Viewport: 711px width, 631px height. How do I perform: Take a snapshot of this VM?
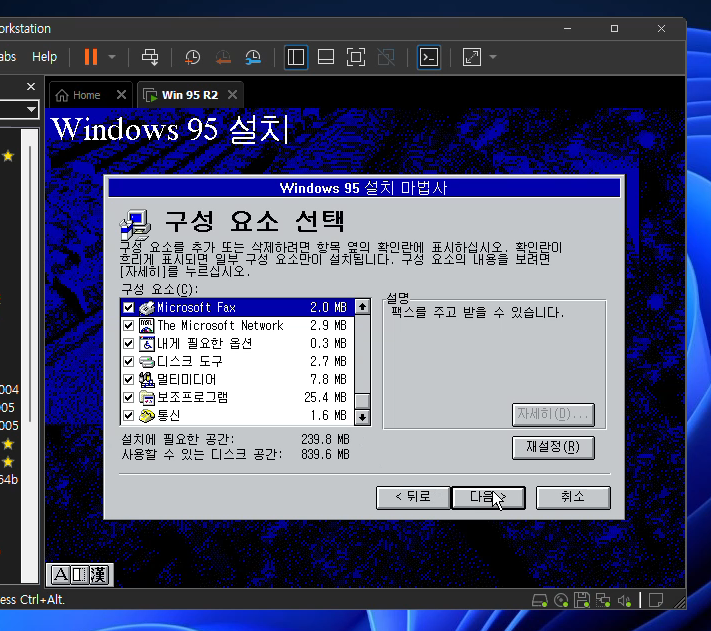(193, 57)
